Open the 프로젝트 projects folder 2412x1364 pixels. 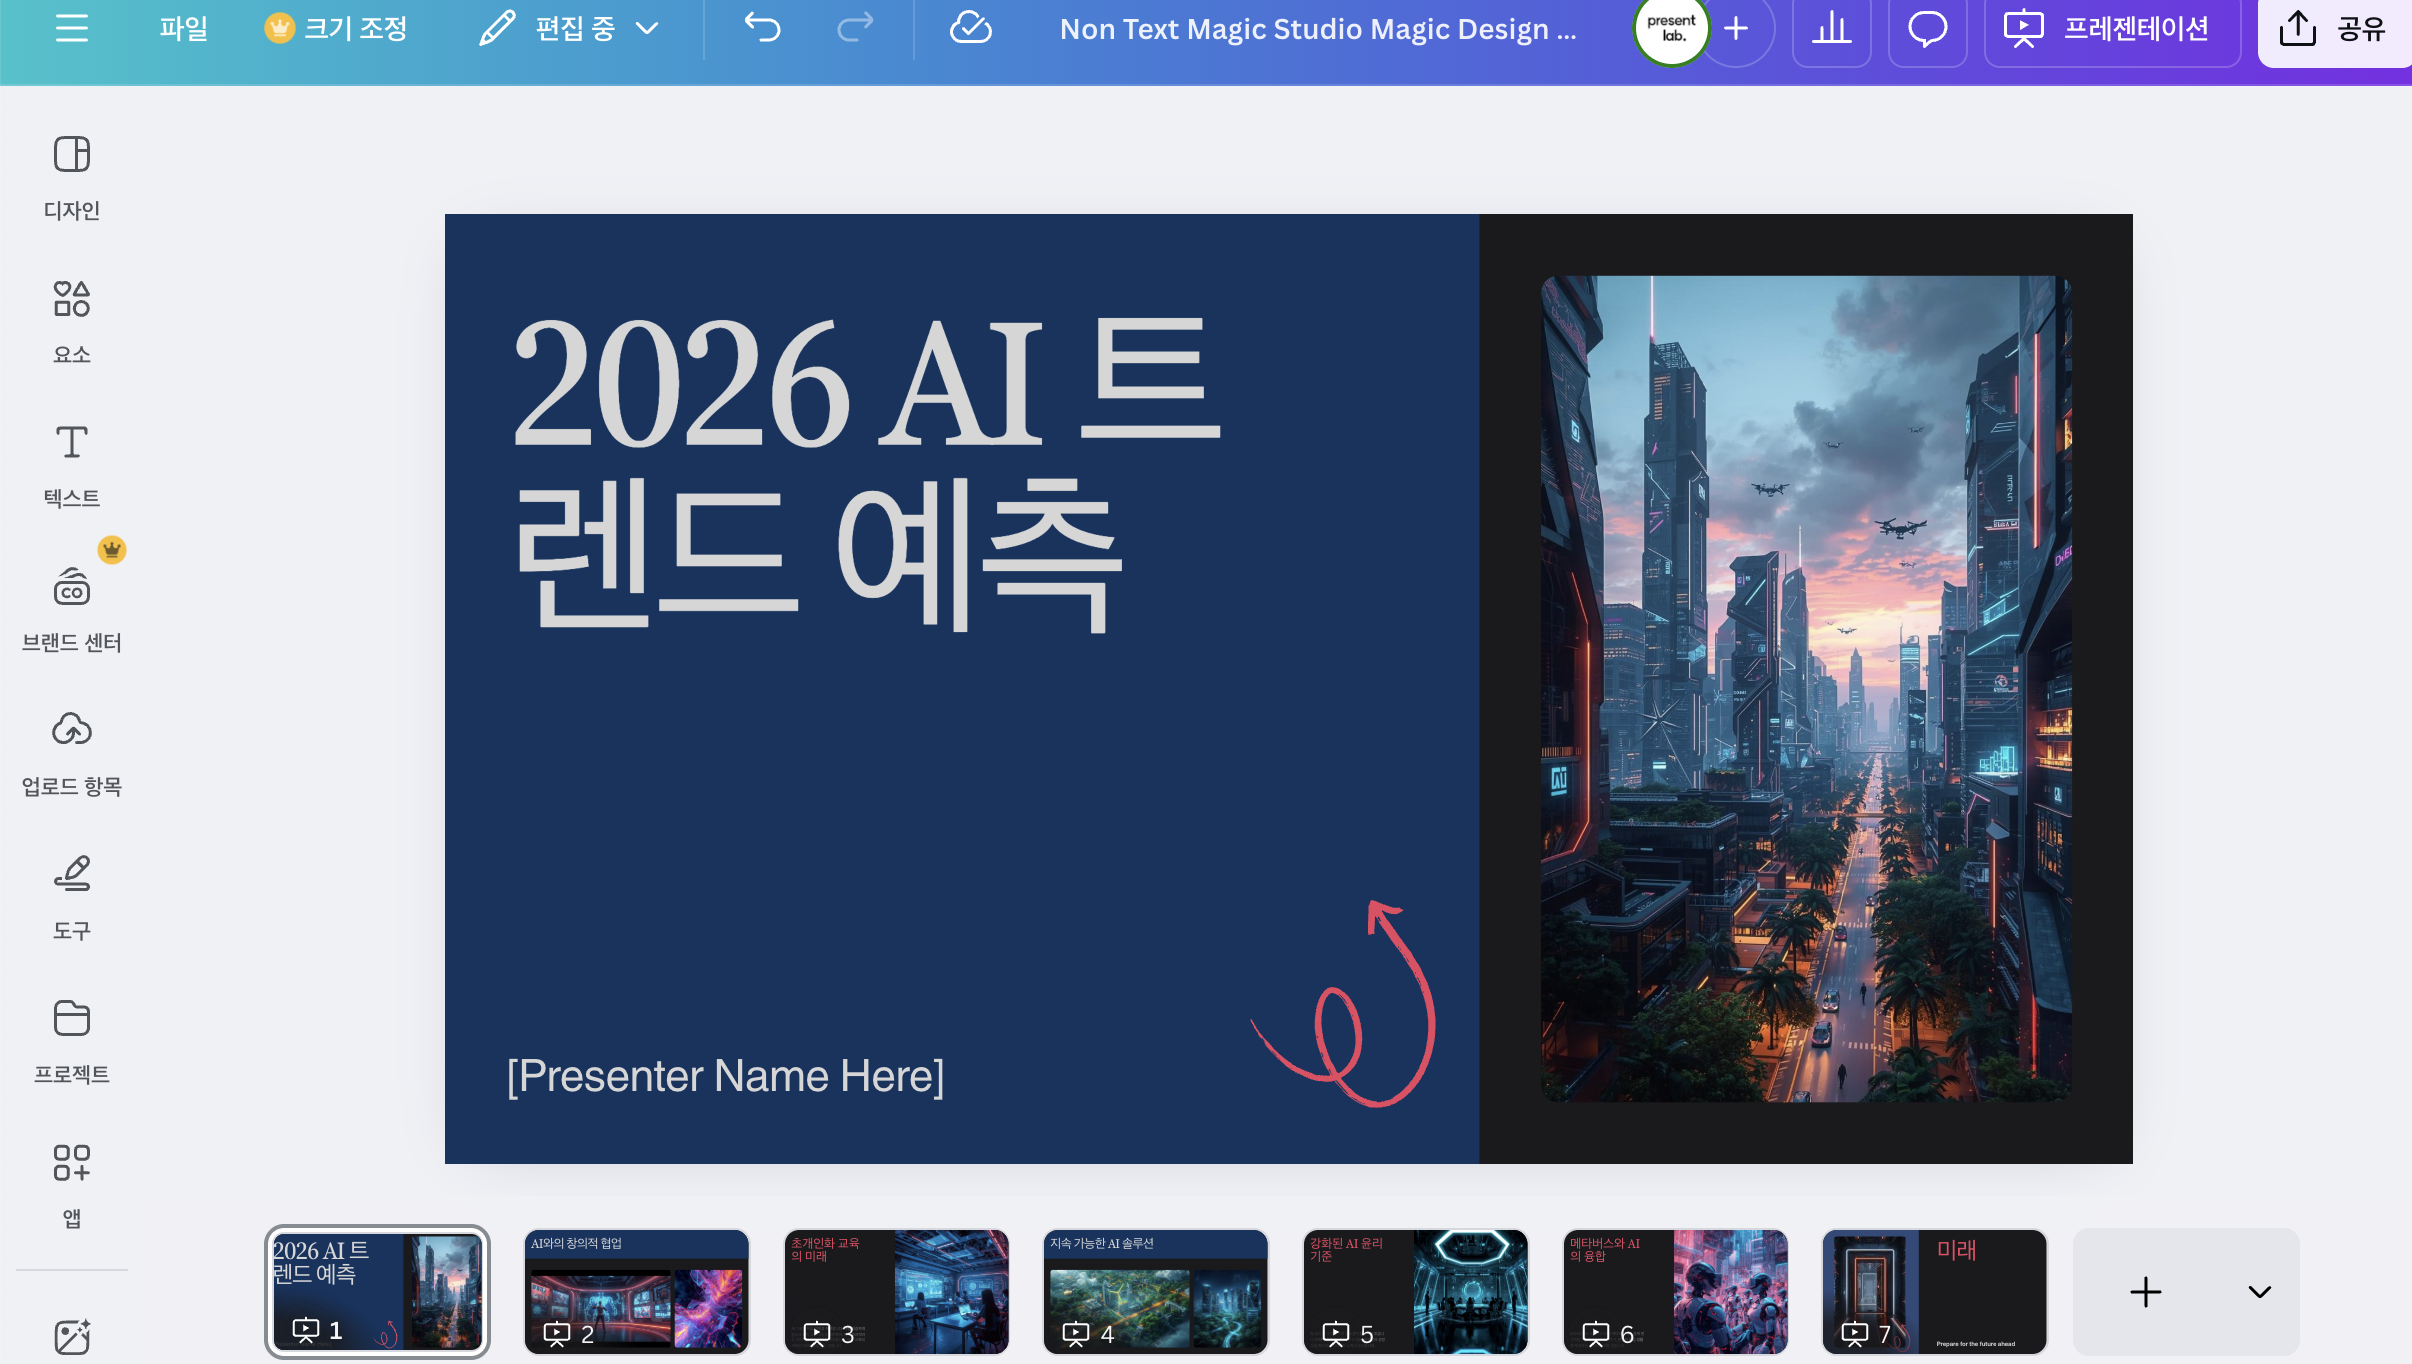tap(72, 1041)
